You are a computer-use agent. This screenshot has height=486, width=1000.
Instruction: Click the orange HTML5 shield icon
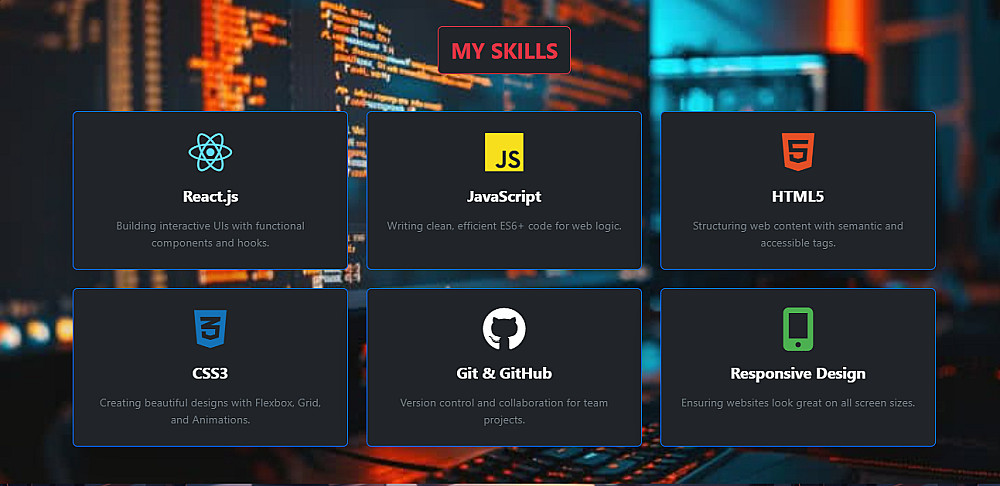point(798,152)
